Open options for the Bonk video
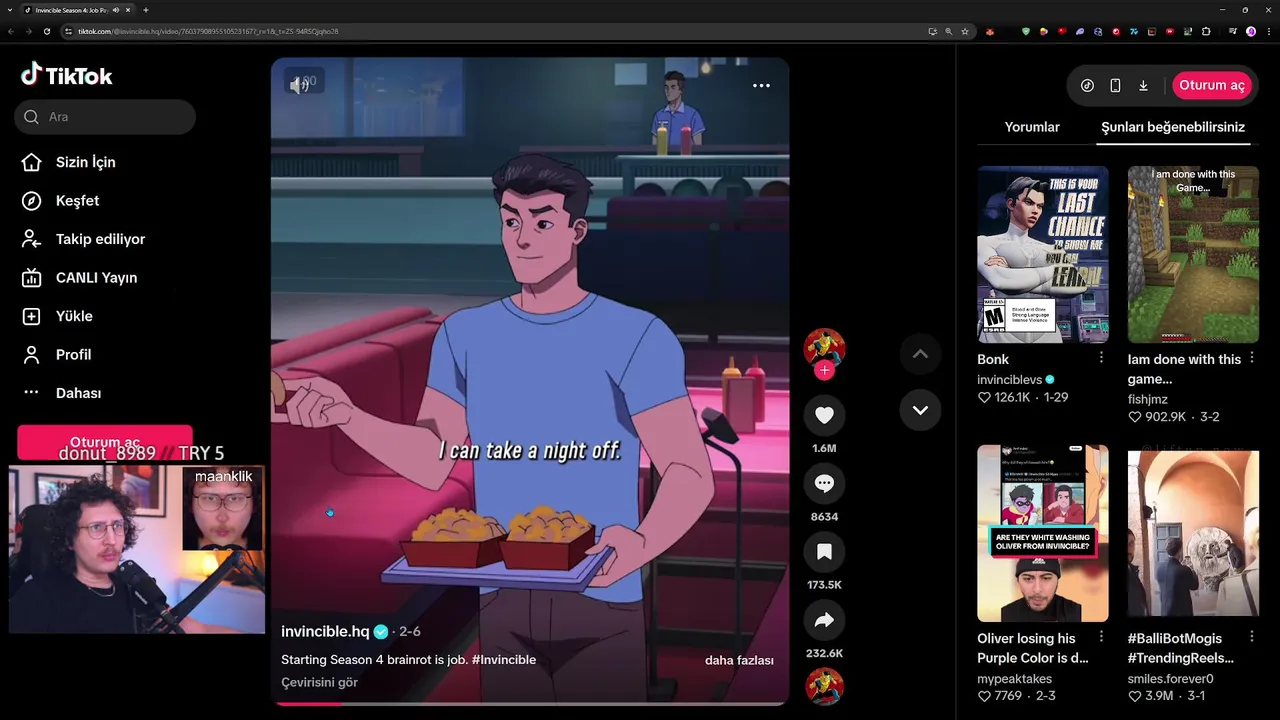The height and width of the screenshot is (720, 1280). coord(1101,358)
